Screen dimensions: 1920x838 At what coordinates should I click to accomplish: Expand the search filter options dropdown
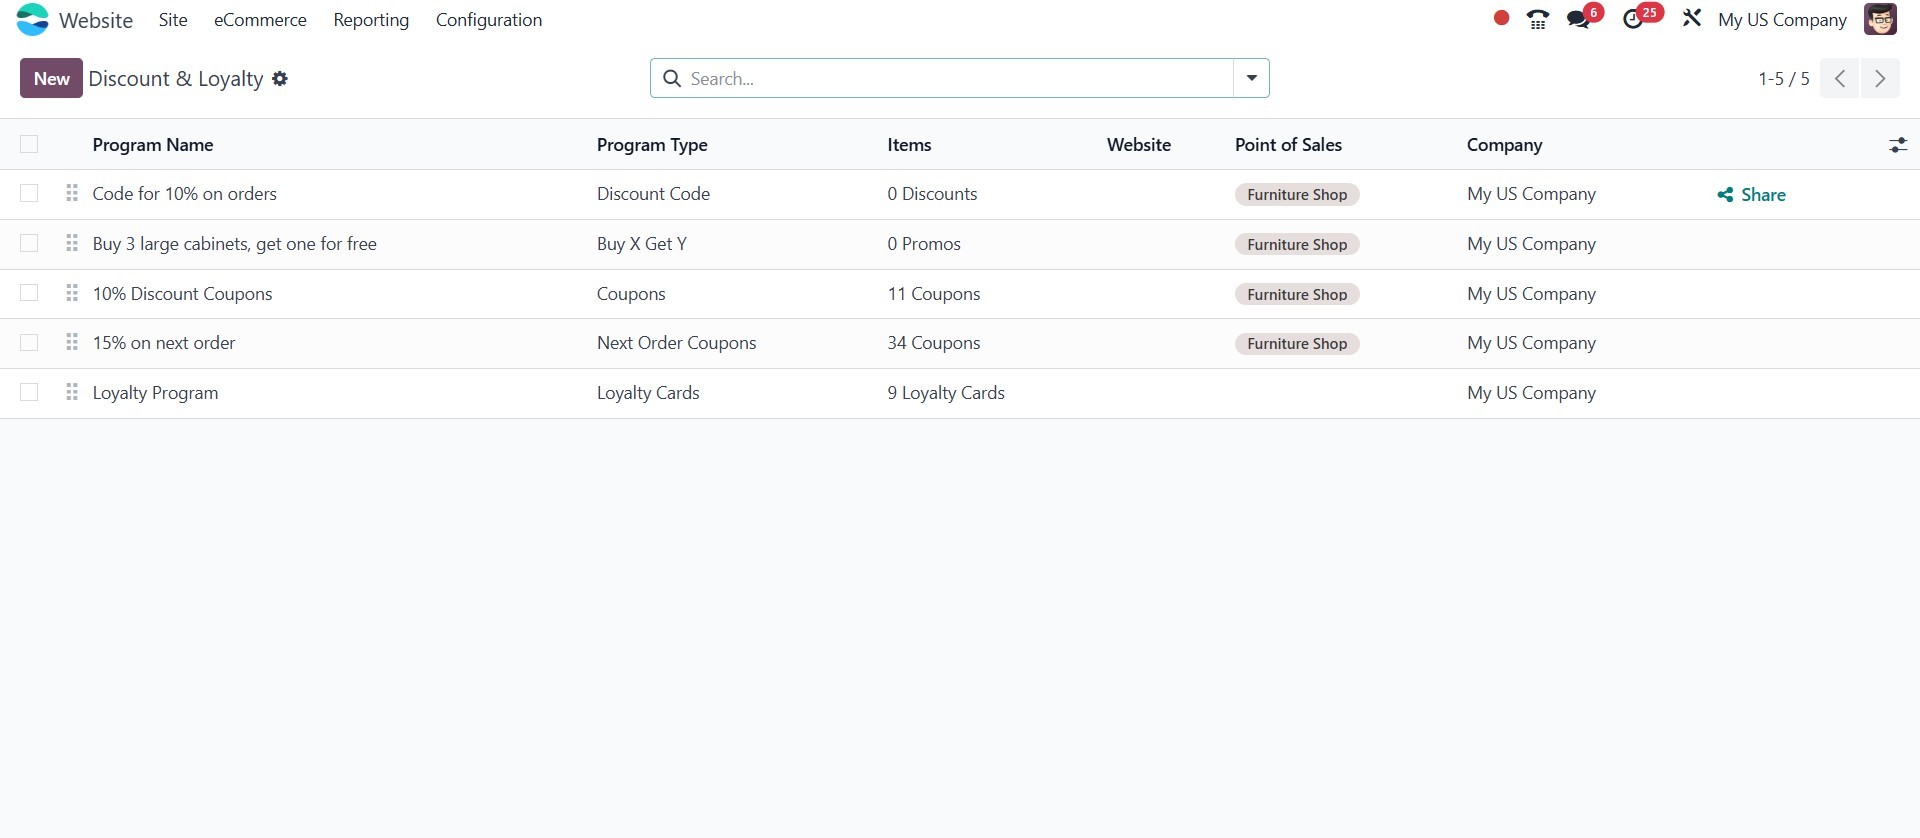pyautogui.click(x=1251, y=78)
